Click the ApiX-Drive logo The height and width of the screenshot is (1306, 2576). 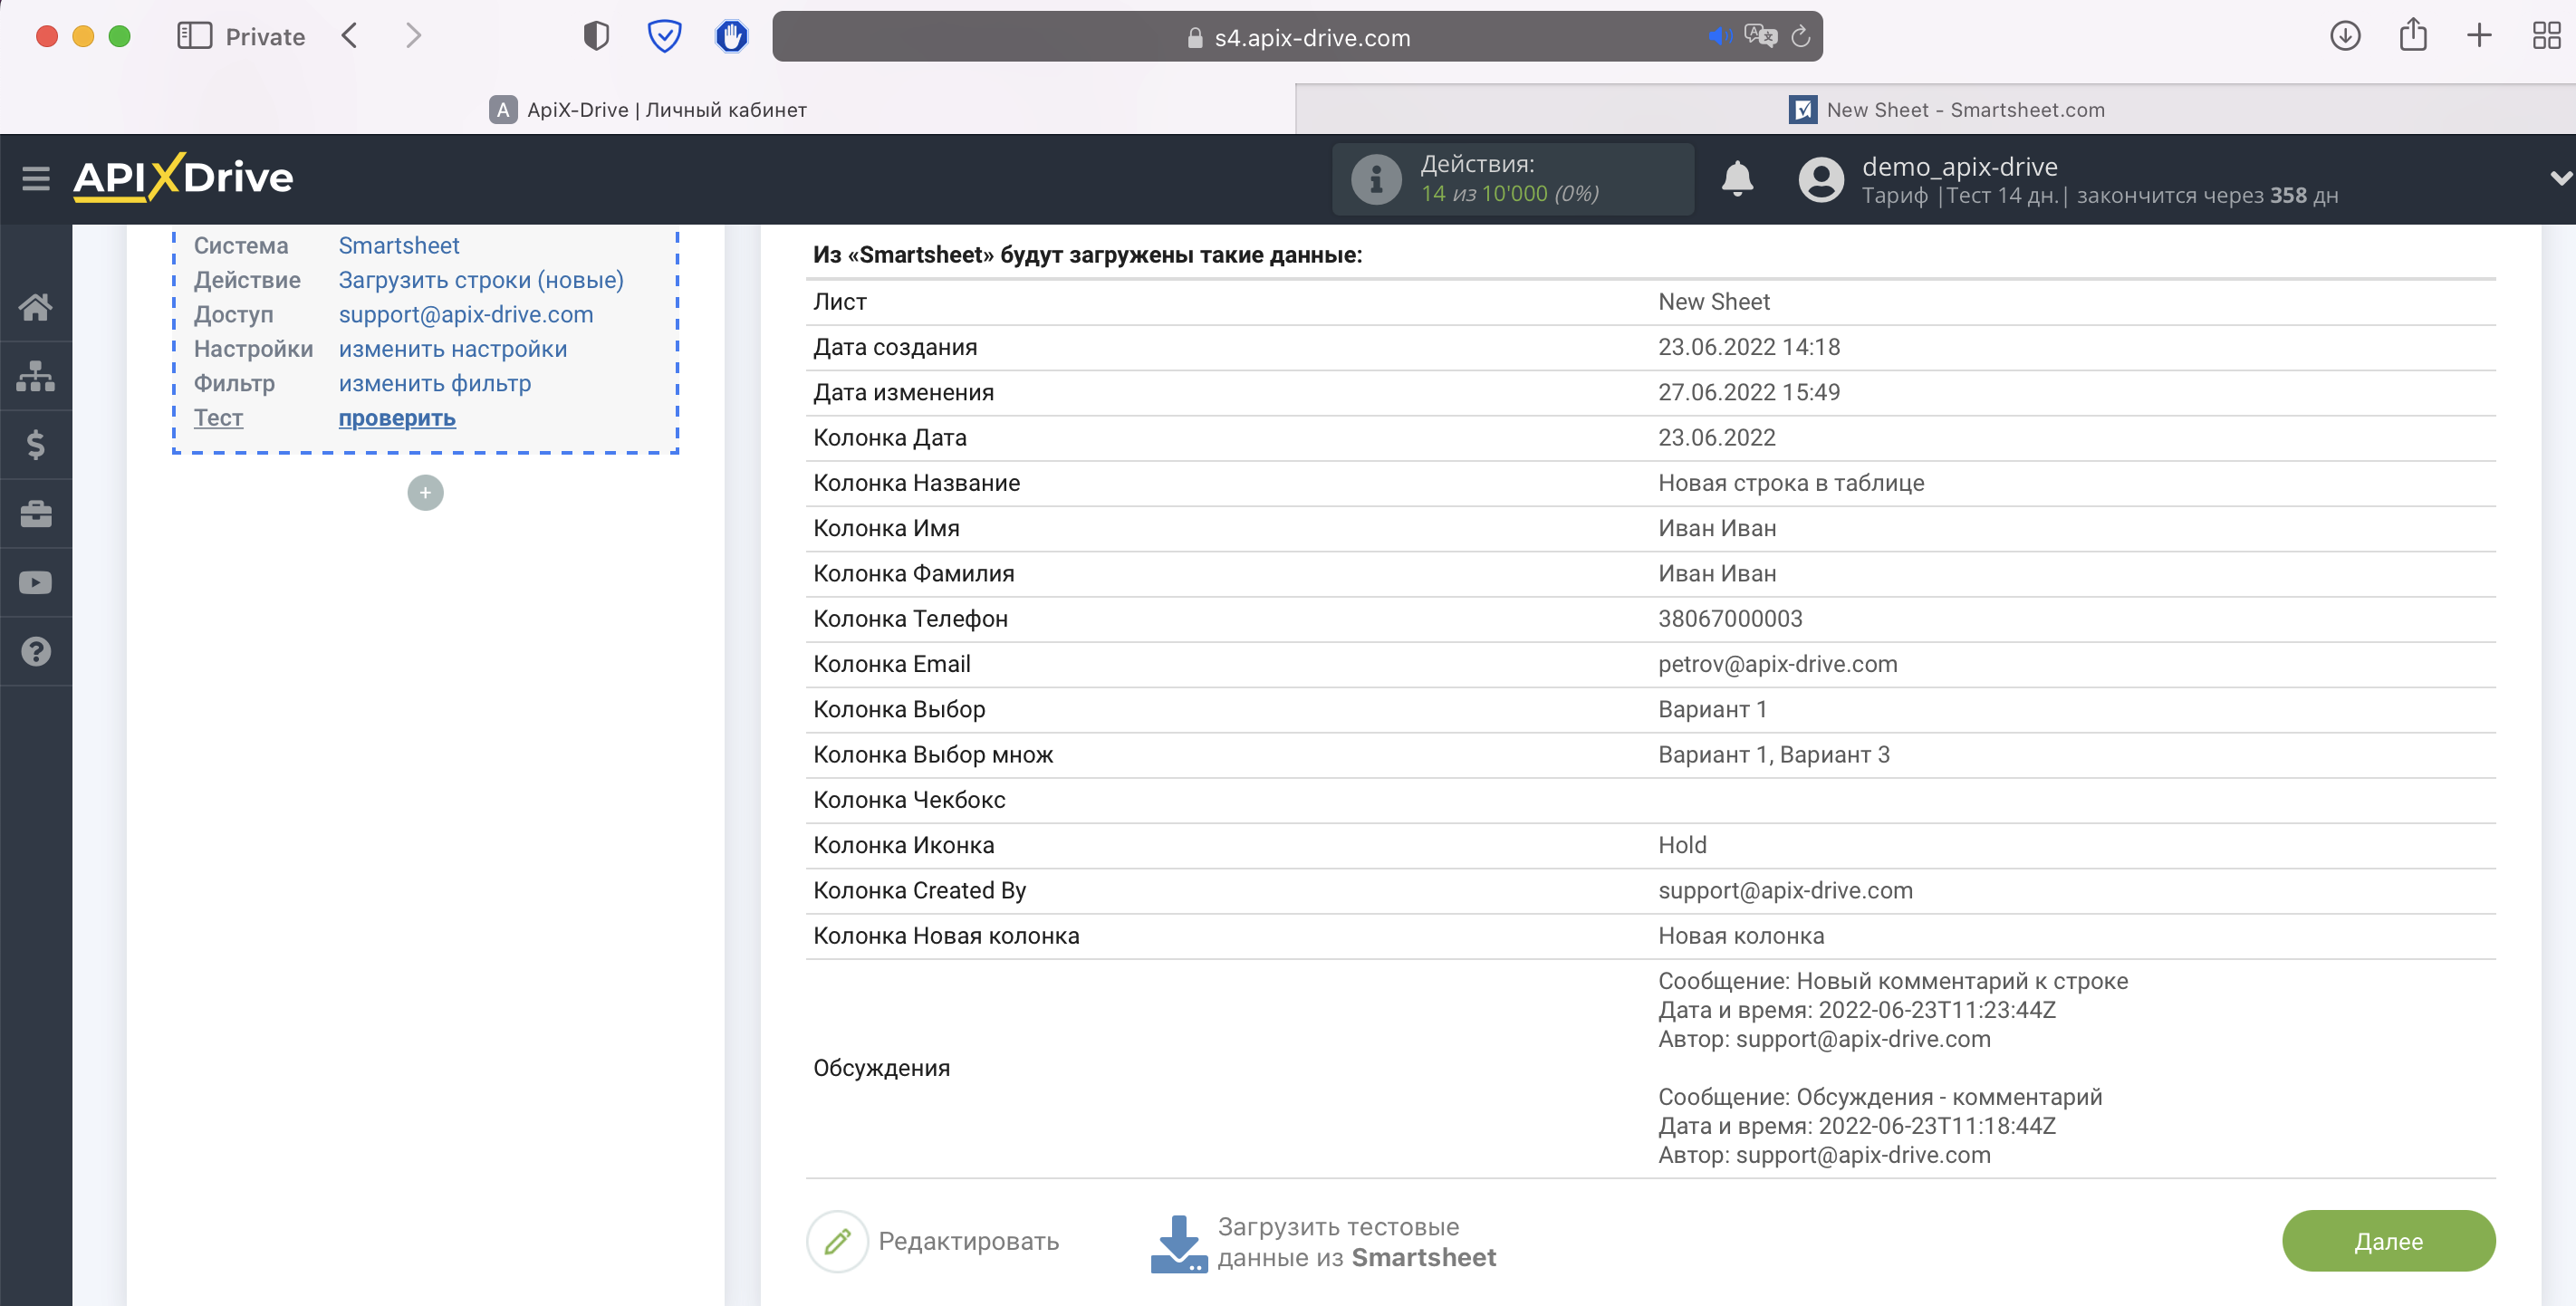pos(183,178)
